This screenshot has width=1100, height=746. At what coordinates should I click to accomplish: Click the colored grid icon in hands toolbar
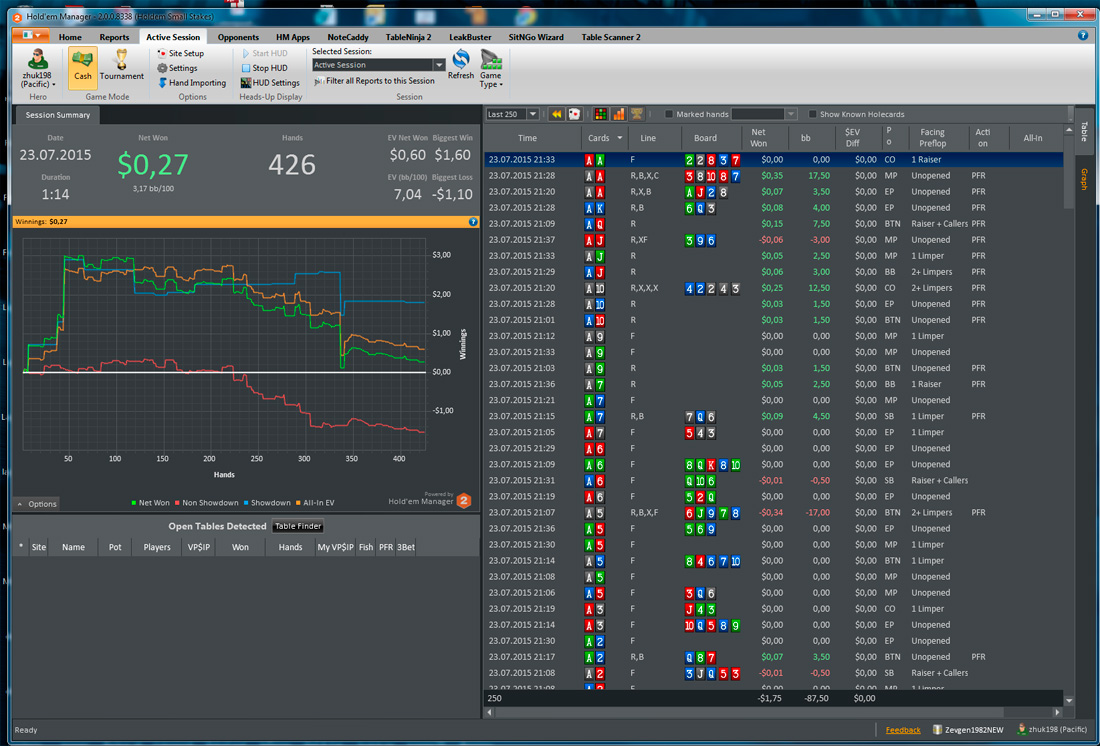pyautogui.click(x=601, y=114)
